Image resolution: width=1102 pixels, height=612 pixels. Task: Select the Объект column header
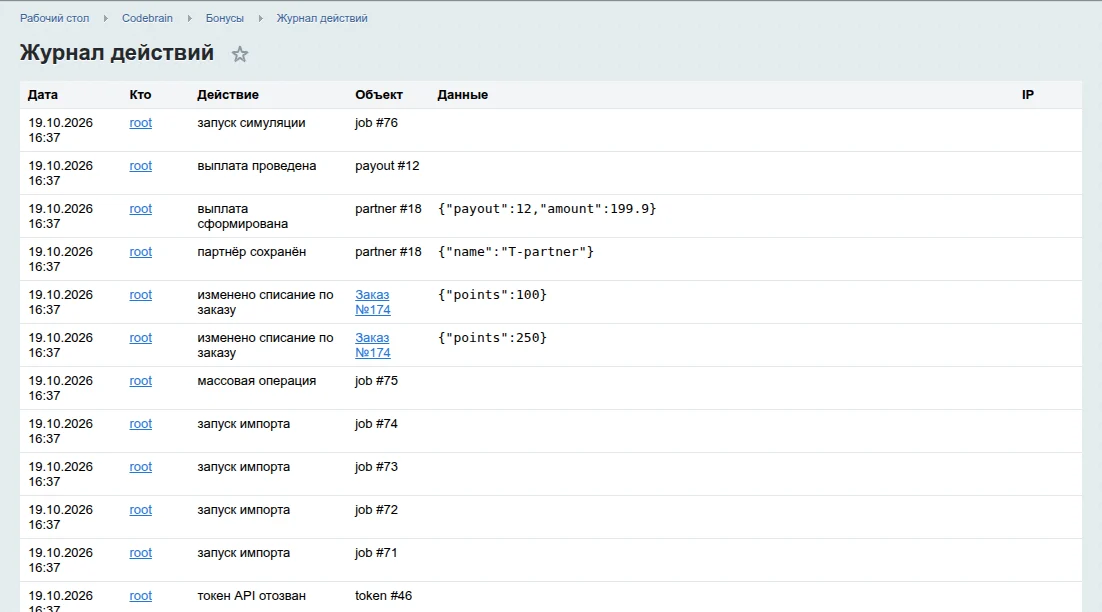[x=379, y=95]
